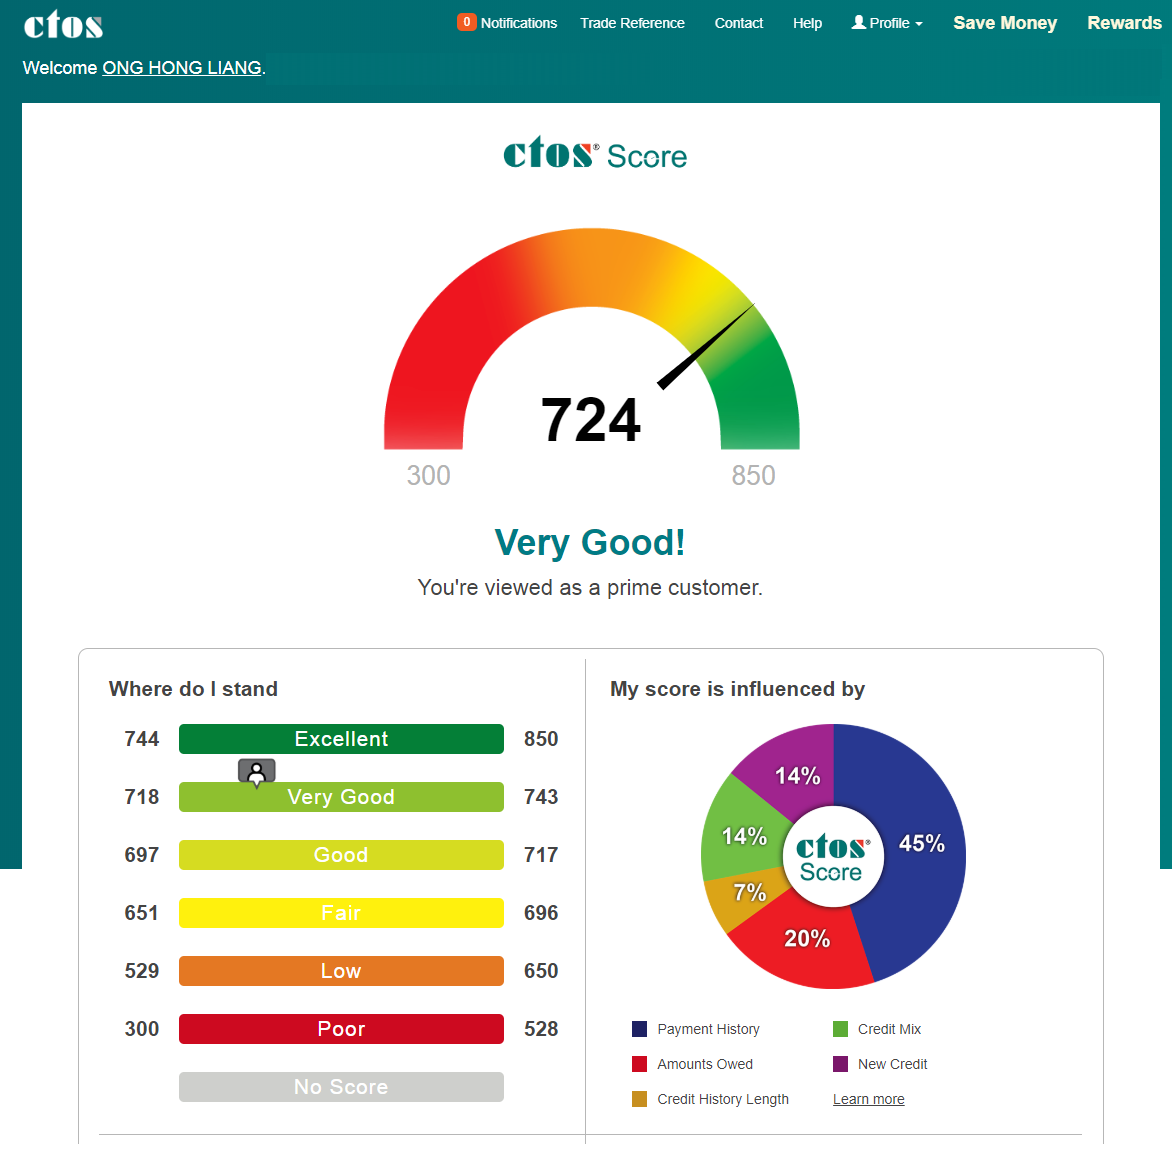
Task: Click the Payment History legend label
Action: (708, 1030)
